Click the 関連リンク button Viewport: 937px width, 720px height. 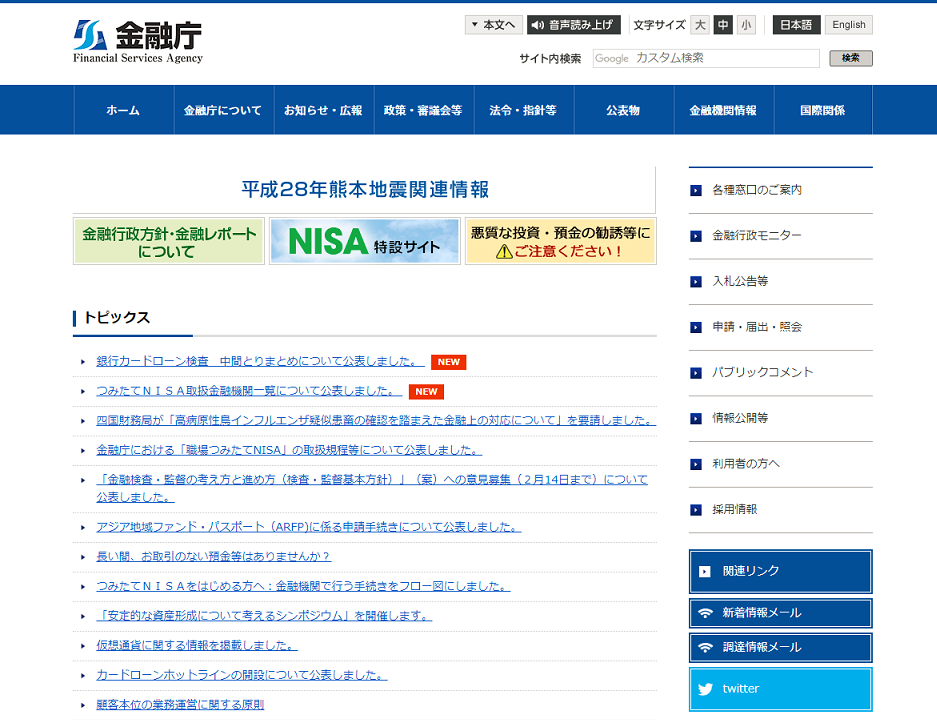click(780, 571)
